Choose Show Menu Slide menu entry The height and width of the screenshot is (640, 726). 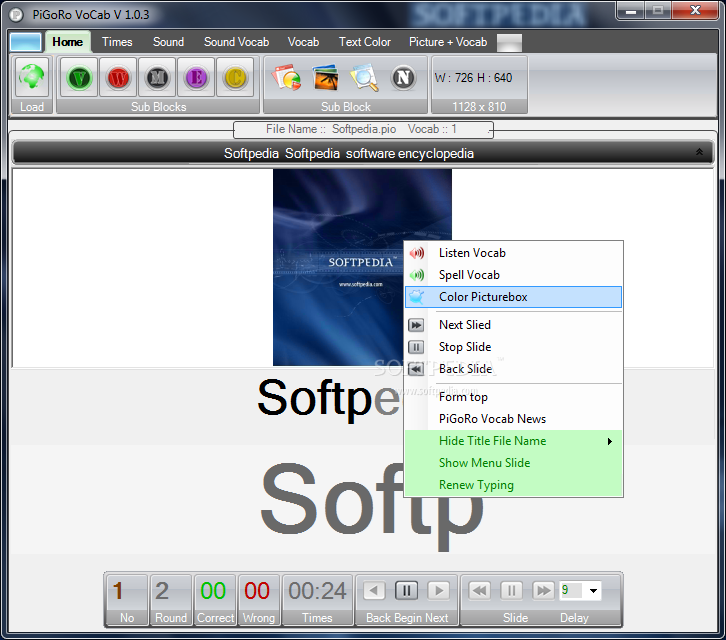click(x=513, y=463)
